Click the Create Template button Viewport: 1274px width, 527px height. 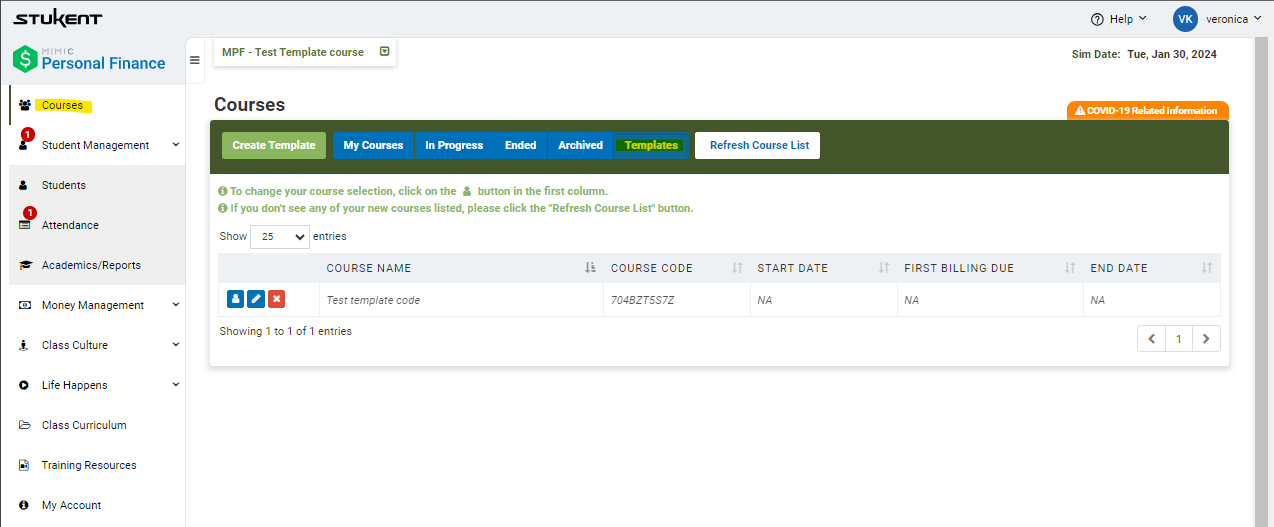coord(274,145)
